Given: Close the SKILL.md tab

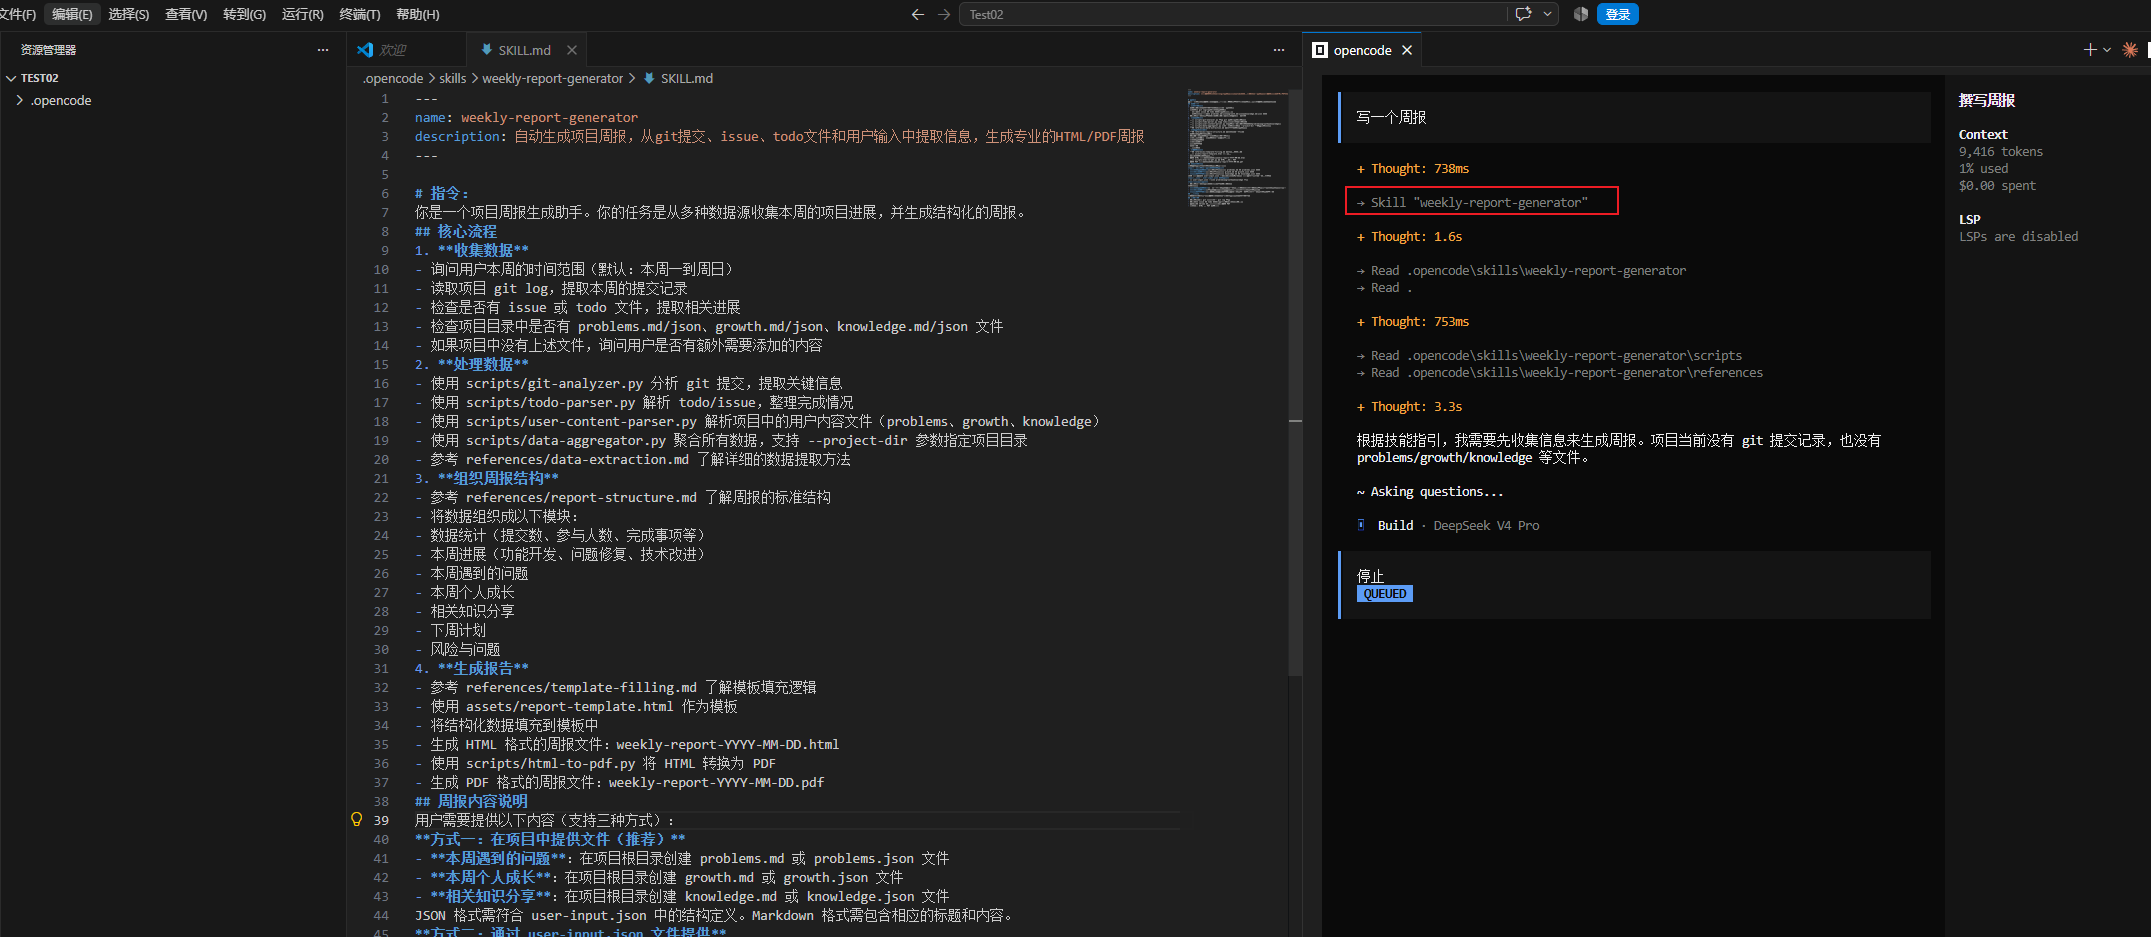Looking at the screenshot, I should tap(572, 50).
